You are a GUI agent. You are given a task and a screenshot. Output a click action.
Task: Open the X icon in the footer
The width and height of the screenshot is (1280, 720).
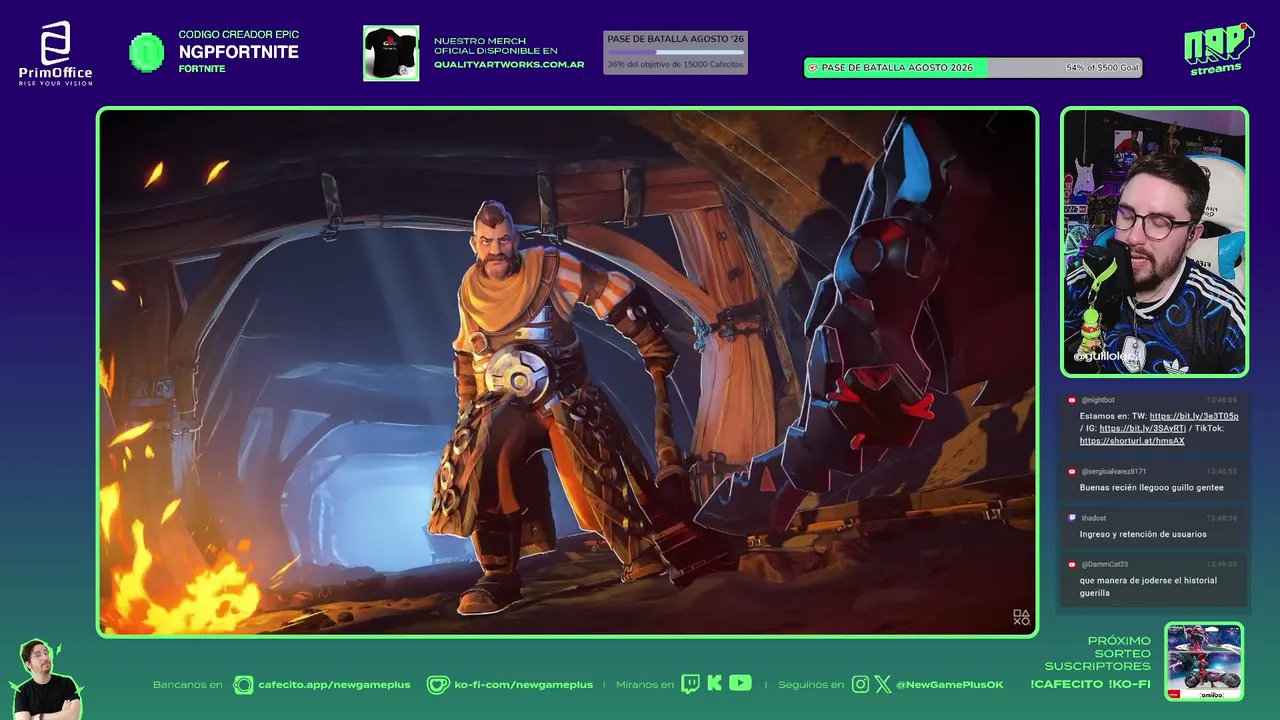pyautogui.click(x=882, y=684)
